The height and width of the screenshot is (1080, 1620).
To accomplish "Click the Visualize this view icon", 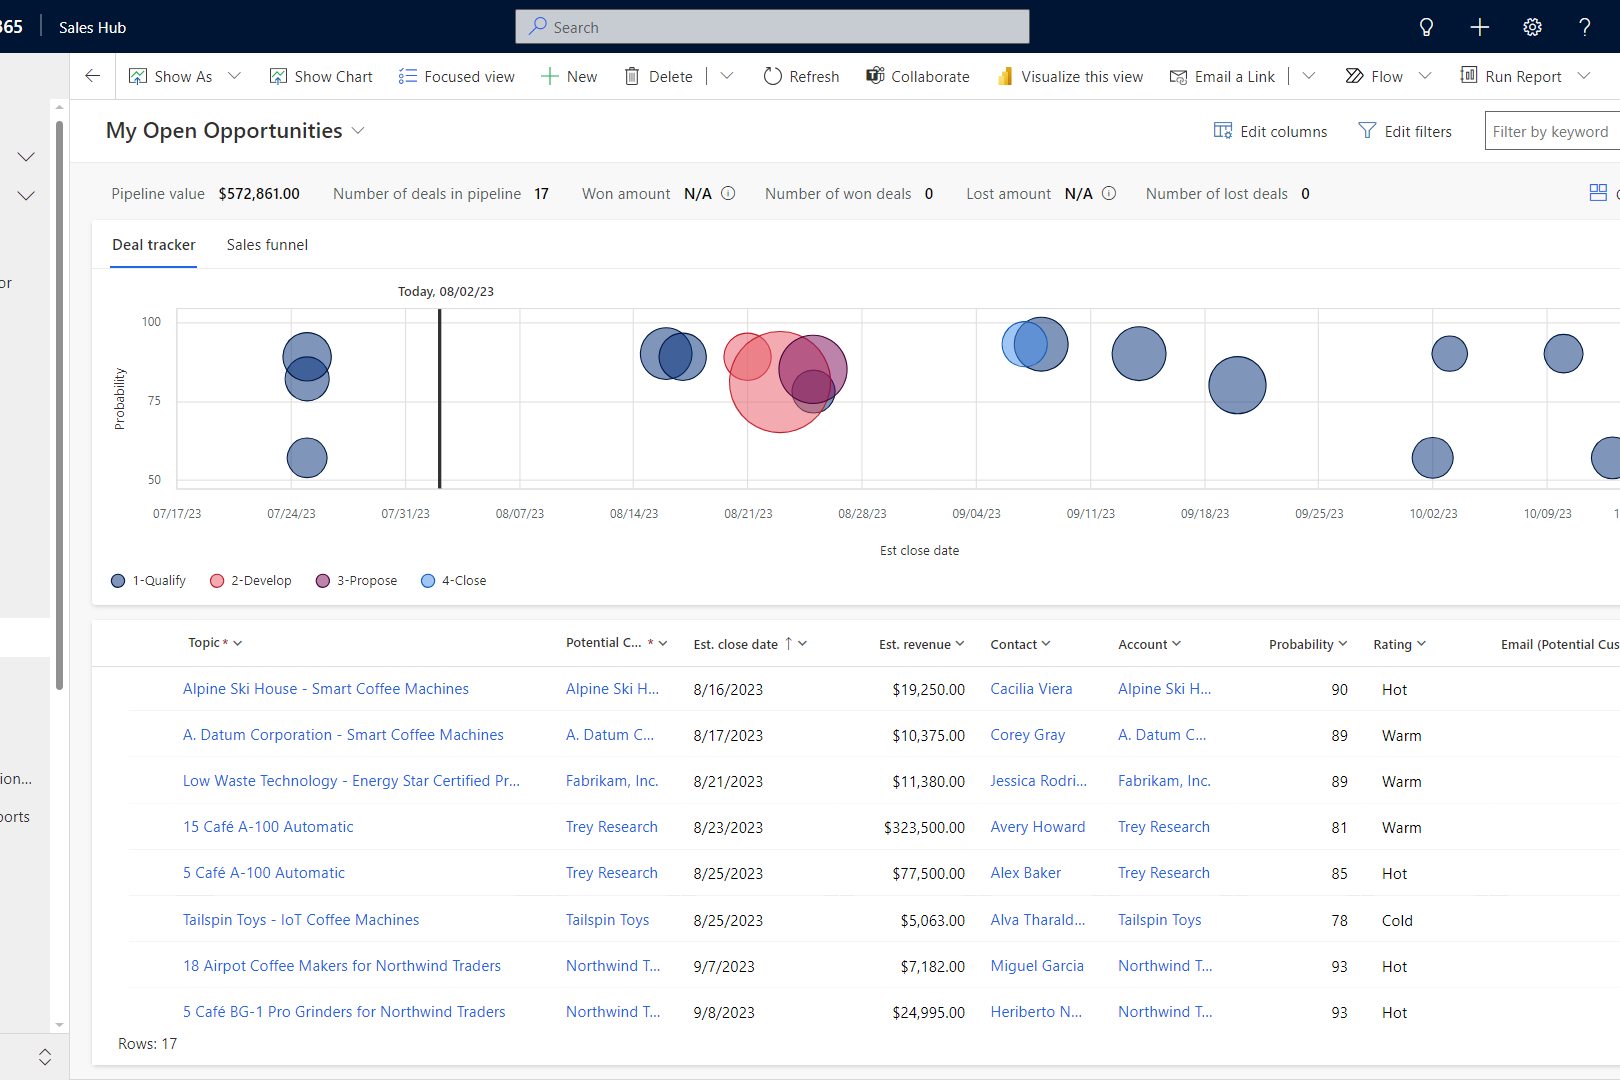I will pyautogui.click(x=1004, y=76).
